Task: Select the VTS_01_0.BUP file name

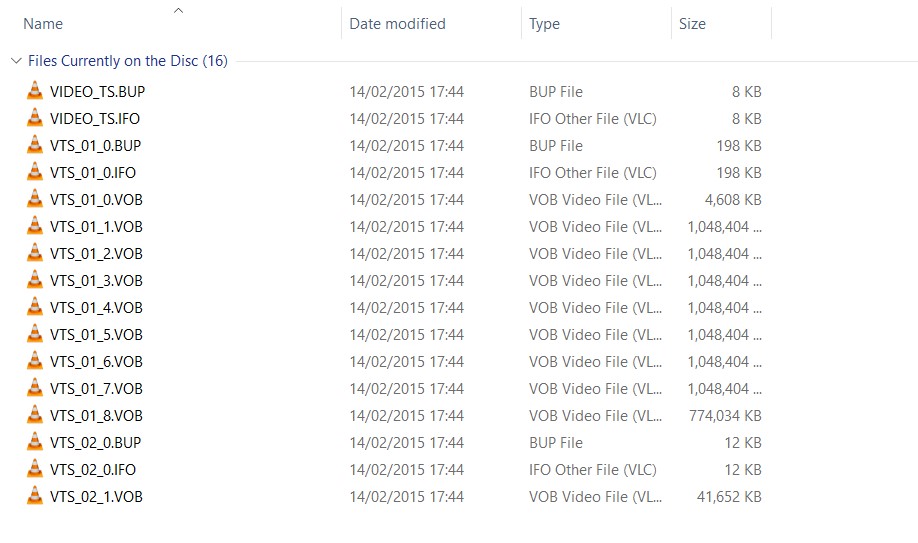Action: click(95, 145)
